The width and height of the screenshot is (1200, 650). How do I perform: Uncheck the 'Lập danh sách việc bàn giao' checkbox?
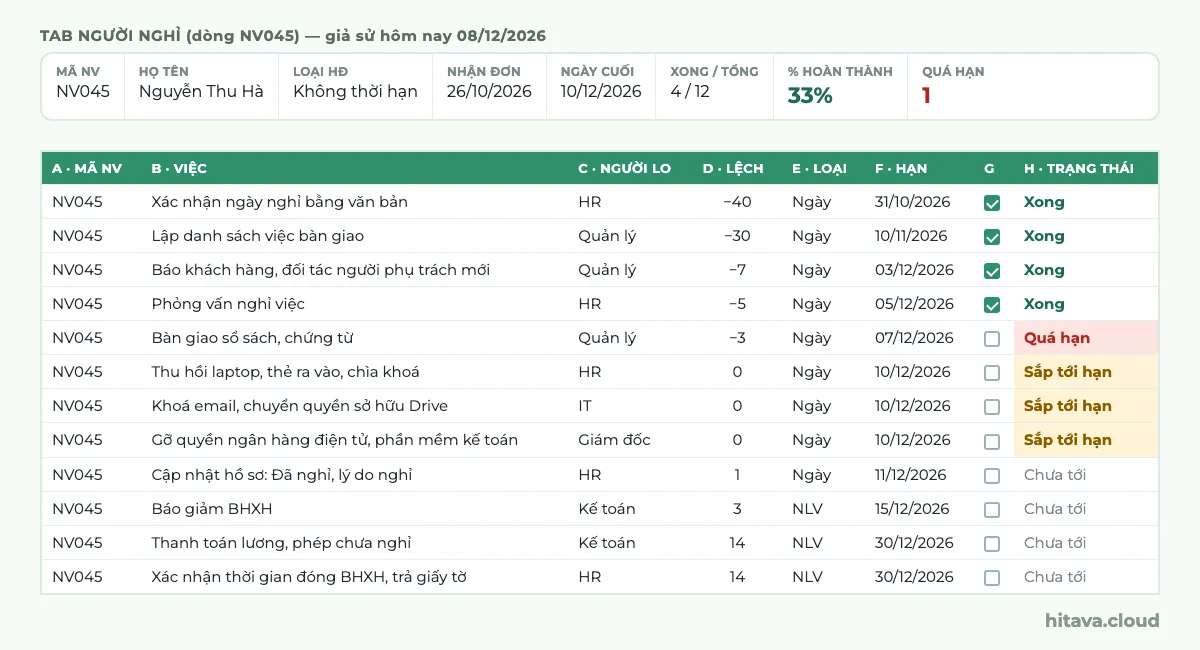(992, 237)
